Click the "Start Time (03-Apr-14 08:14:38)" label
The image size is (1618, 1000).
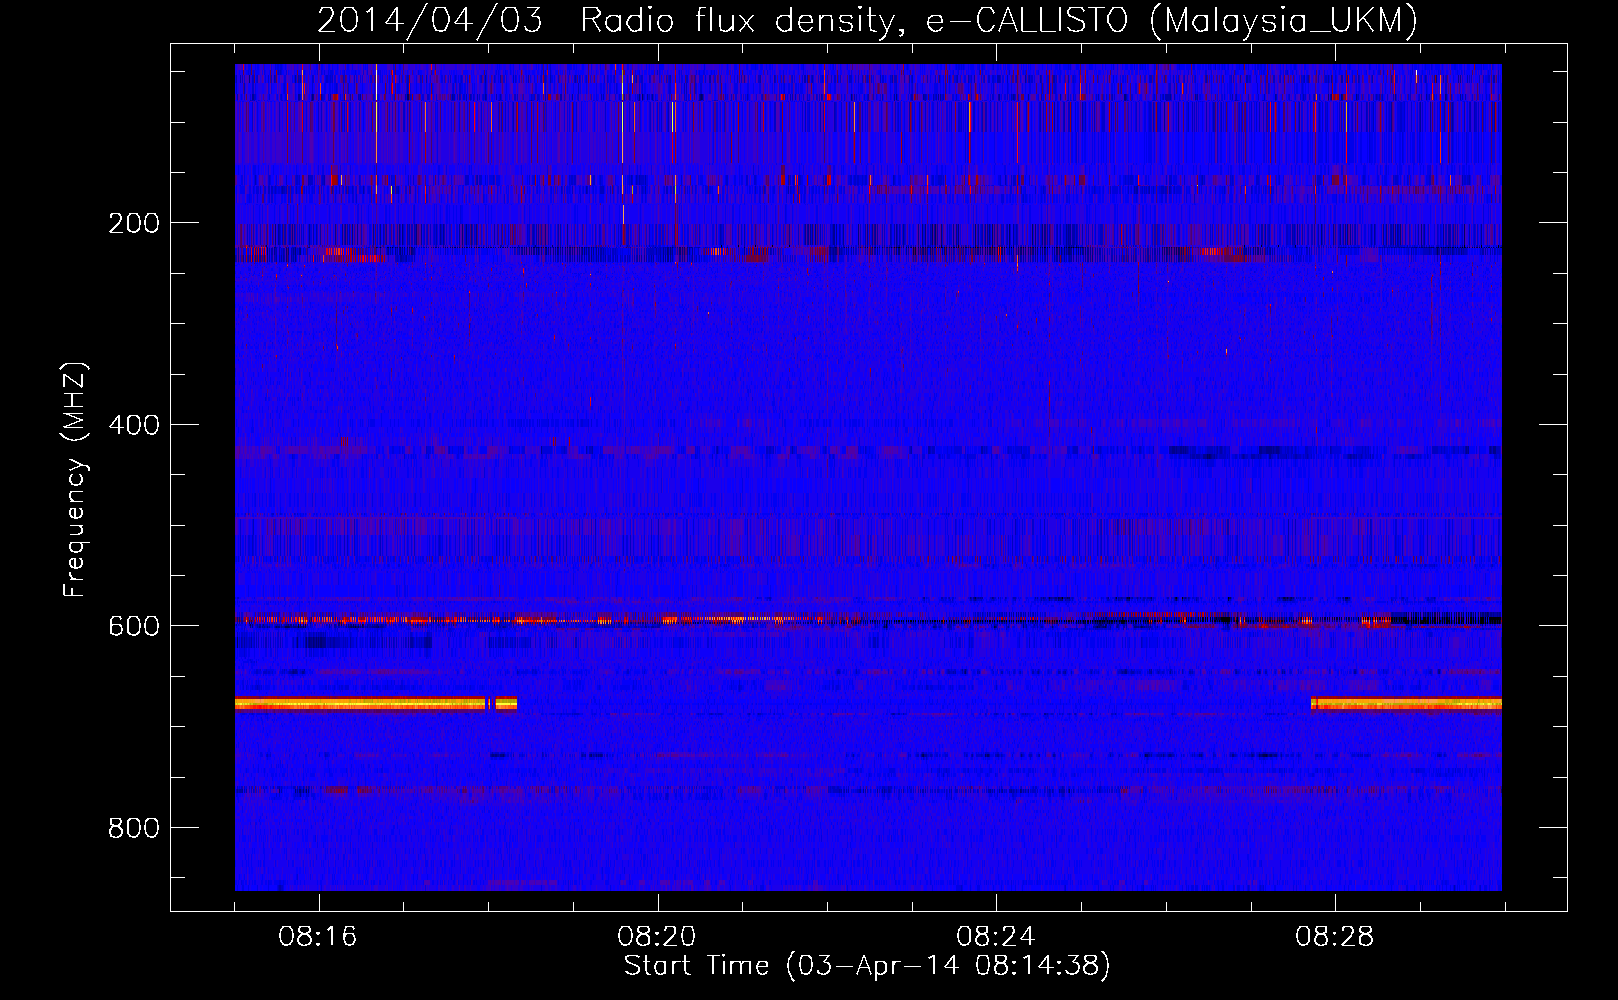867,965
